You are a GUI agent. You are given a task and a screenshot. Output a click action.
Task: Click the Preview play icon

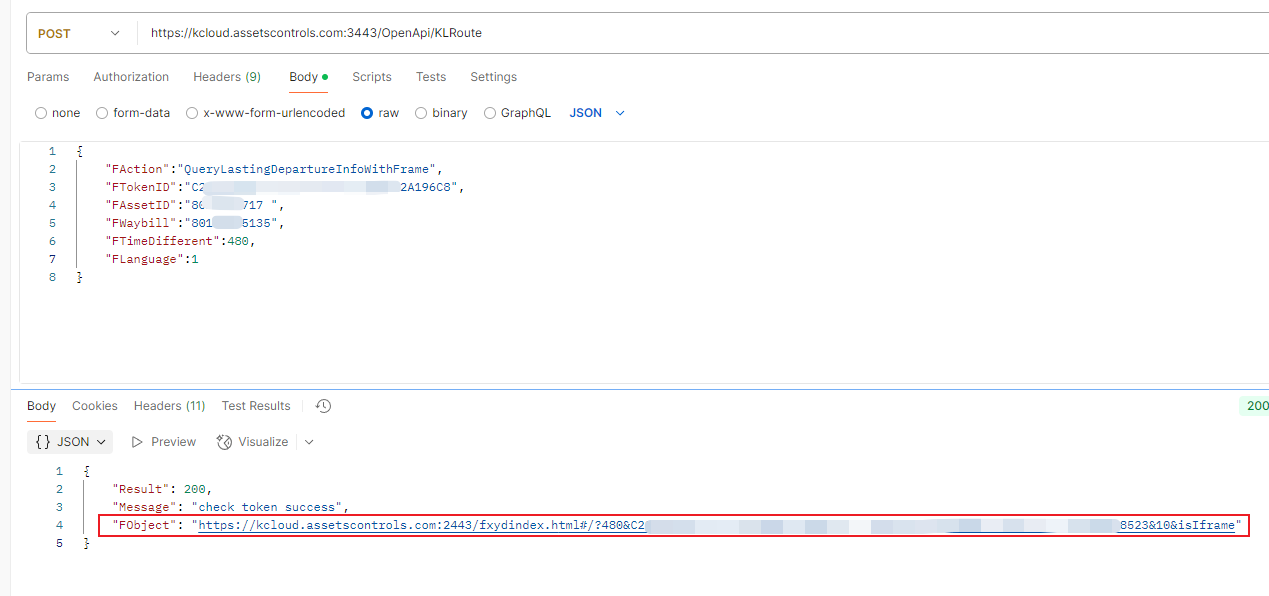click(x=138, y=442)
